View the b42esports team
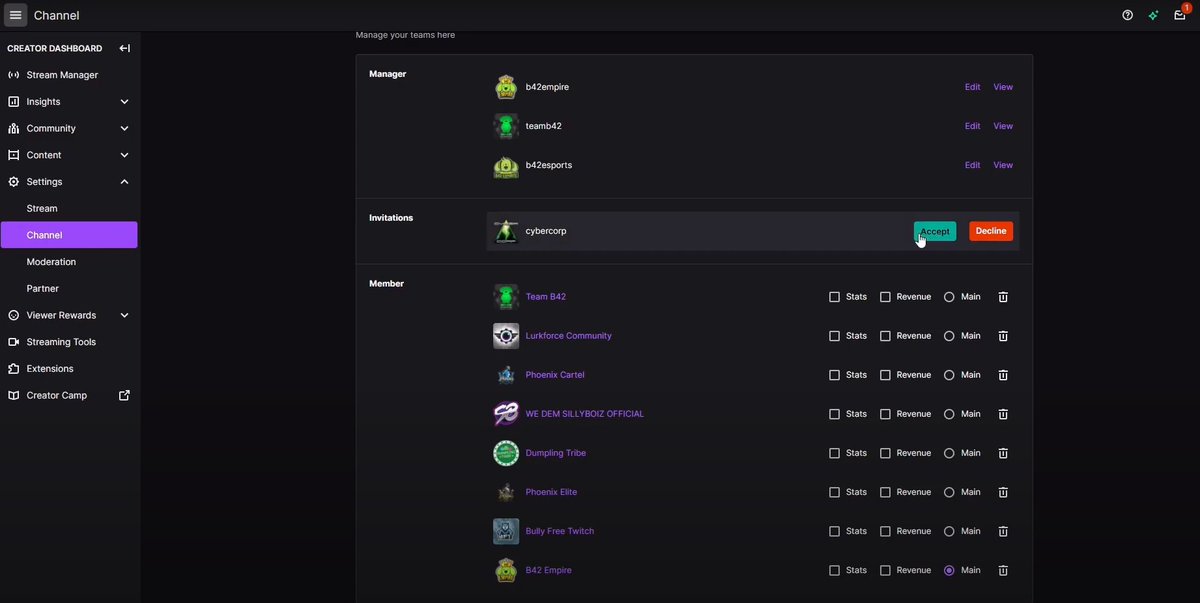This screenshot has width=1200, height=603. [x=1003, y=165]
